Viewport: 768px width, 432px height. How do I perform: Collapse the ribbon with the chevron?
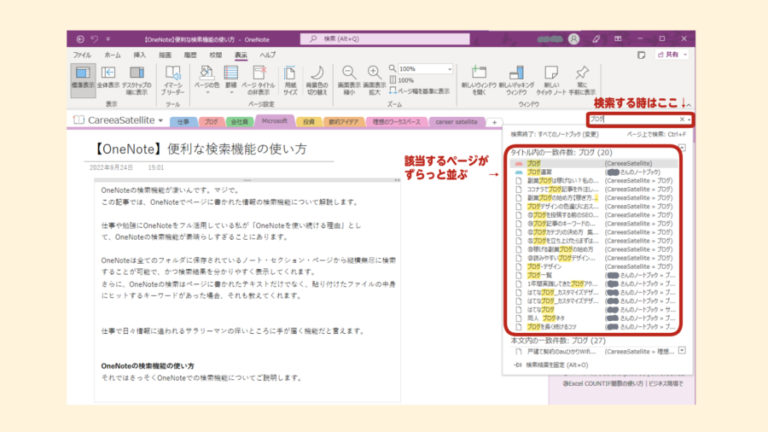[x=689, y=105]
